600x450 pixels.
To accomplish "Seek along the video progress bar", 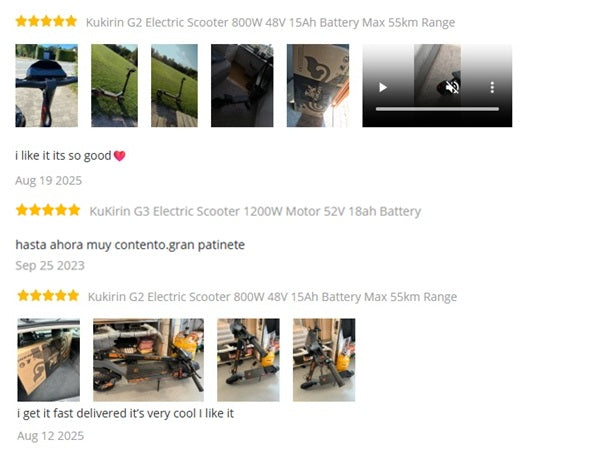I will (x=437, y=109).
